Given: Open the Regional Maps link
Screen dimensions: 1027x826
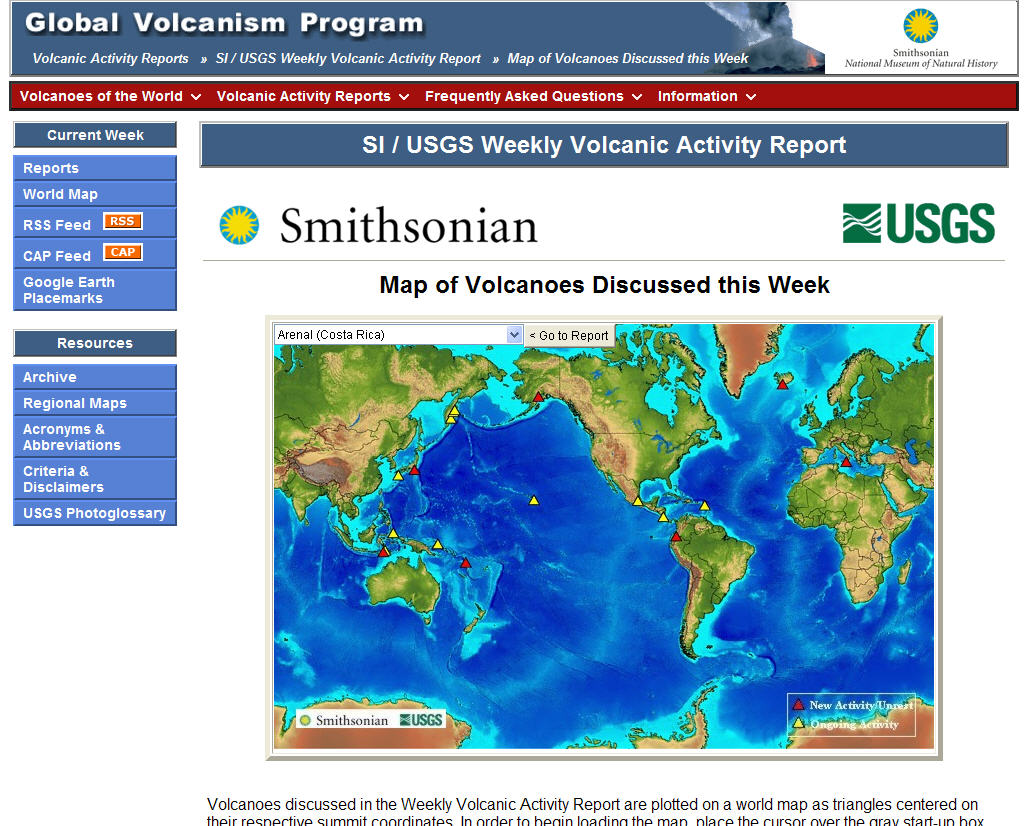Looking at the screenshot, I should pyautogui.click(x=95, y=403).
